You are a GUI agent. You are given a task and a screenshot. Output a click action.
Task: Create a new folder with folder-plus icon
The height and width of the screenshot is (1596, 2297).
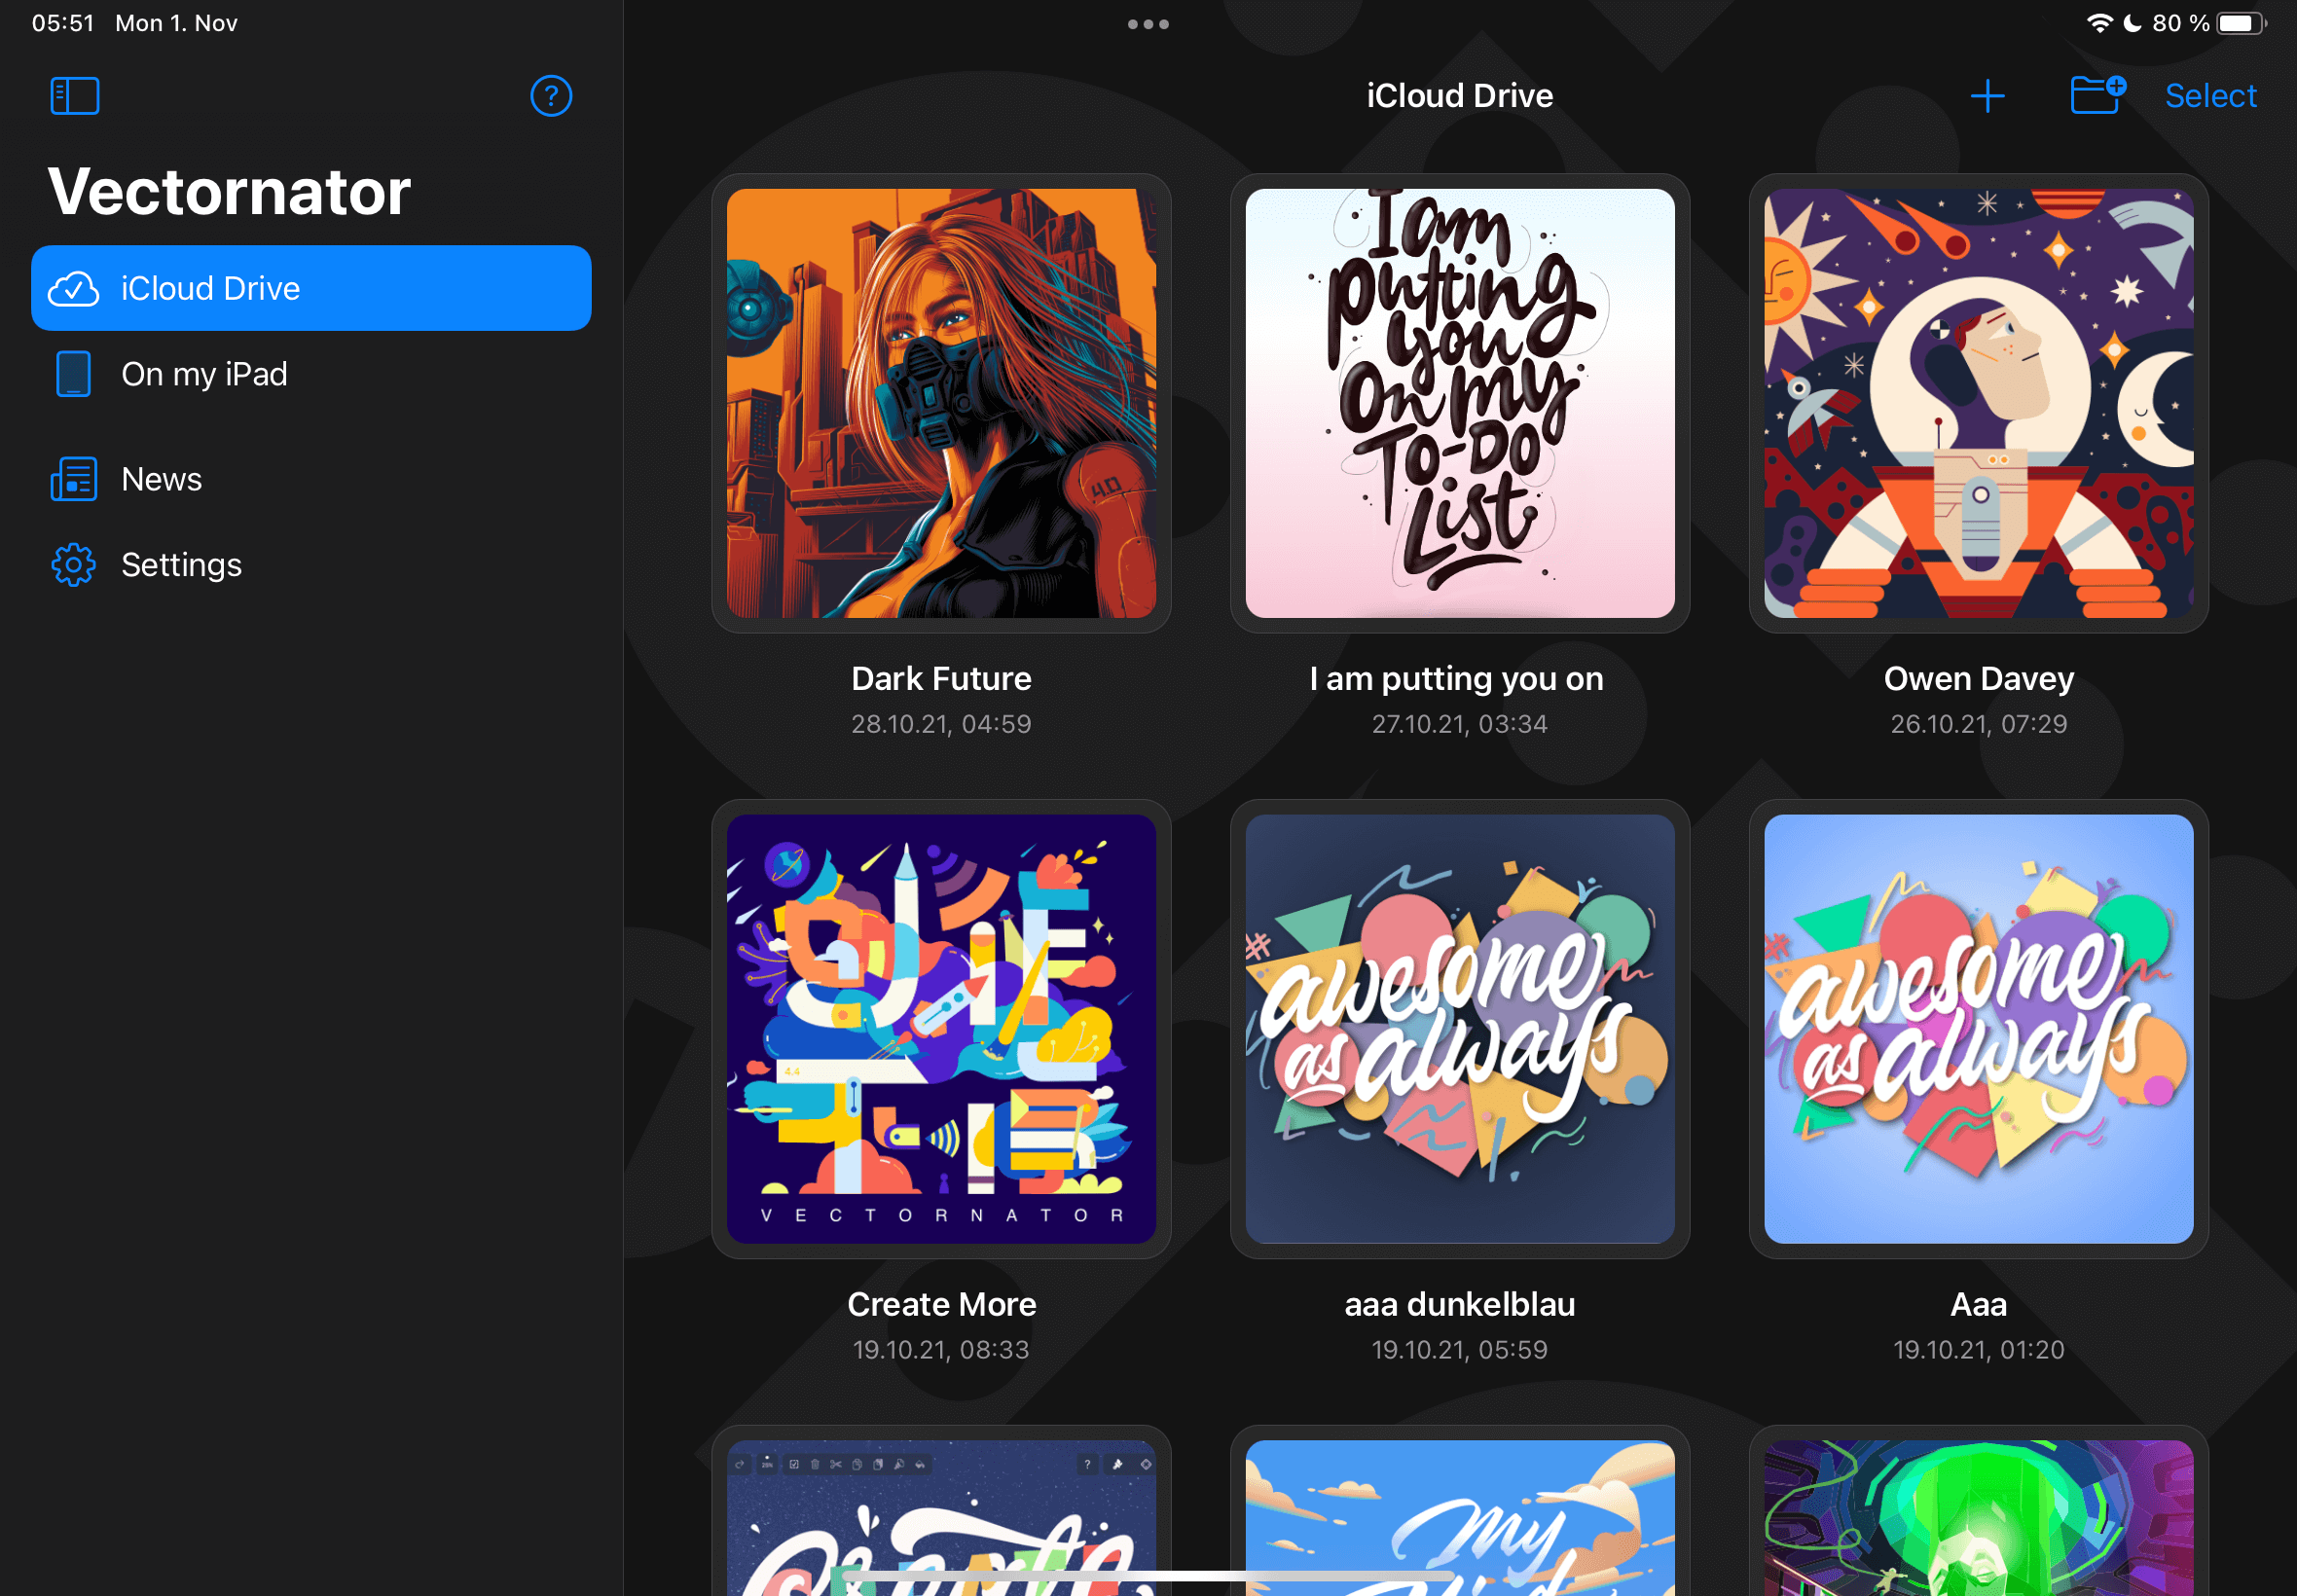(x=2098, y=95)
